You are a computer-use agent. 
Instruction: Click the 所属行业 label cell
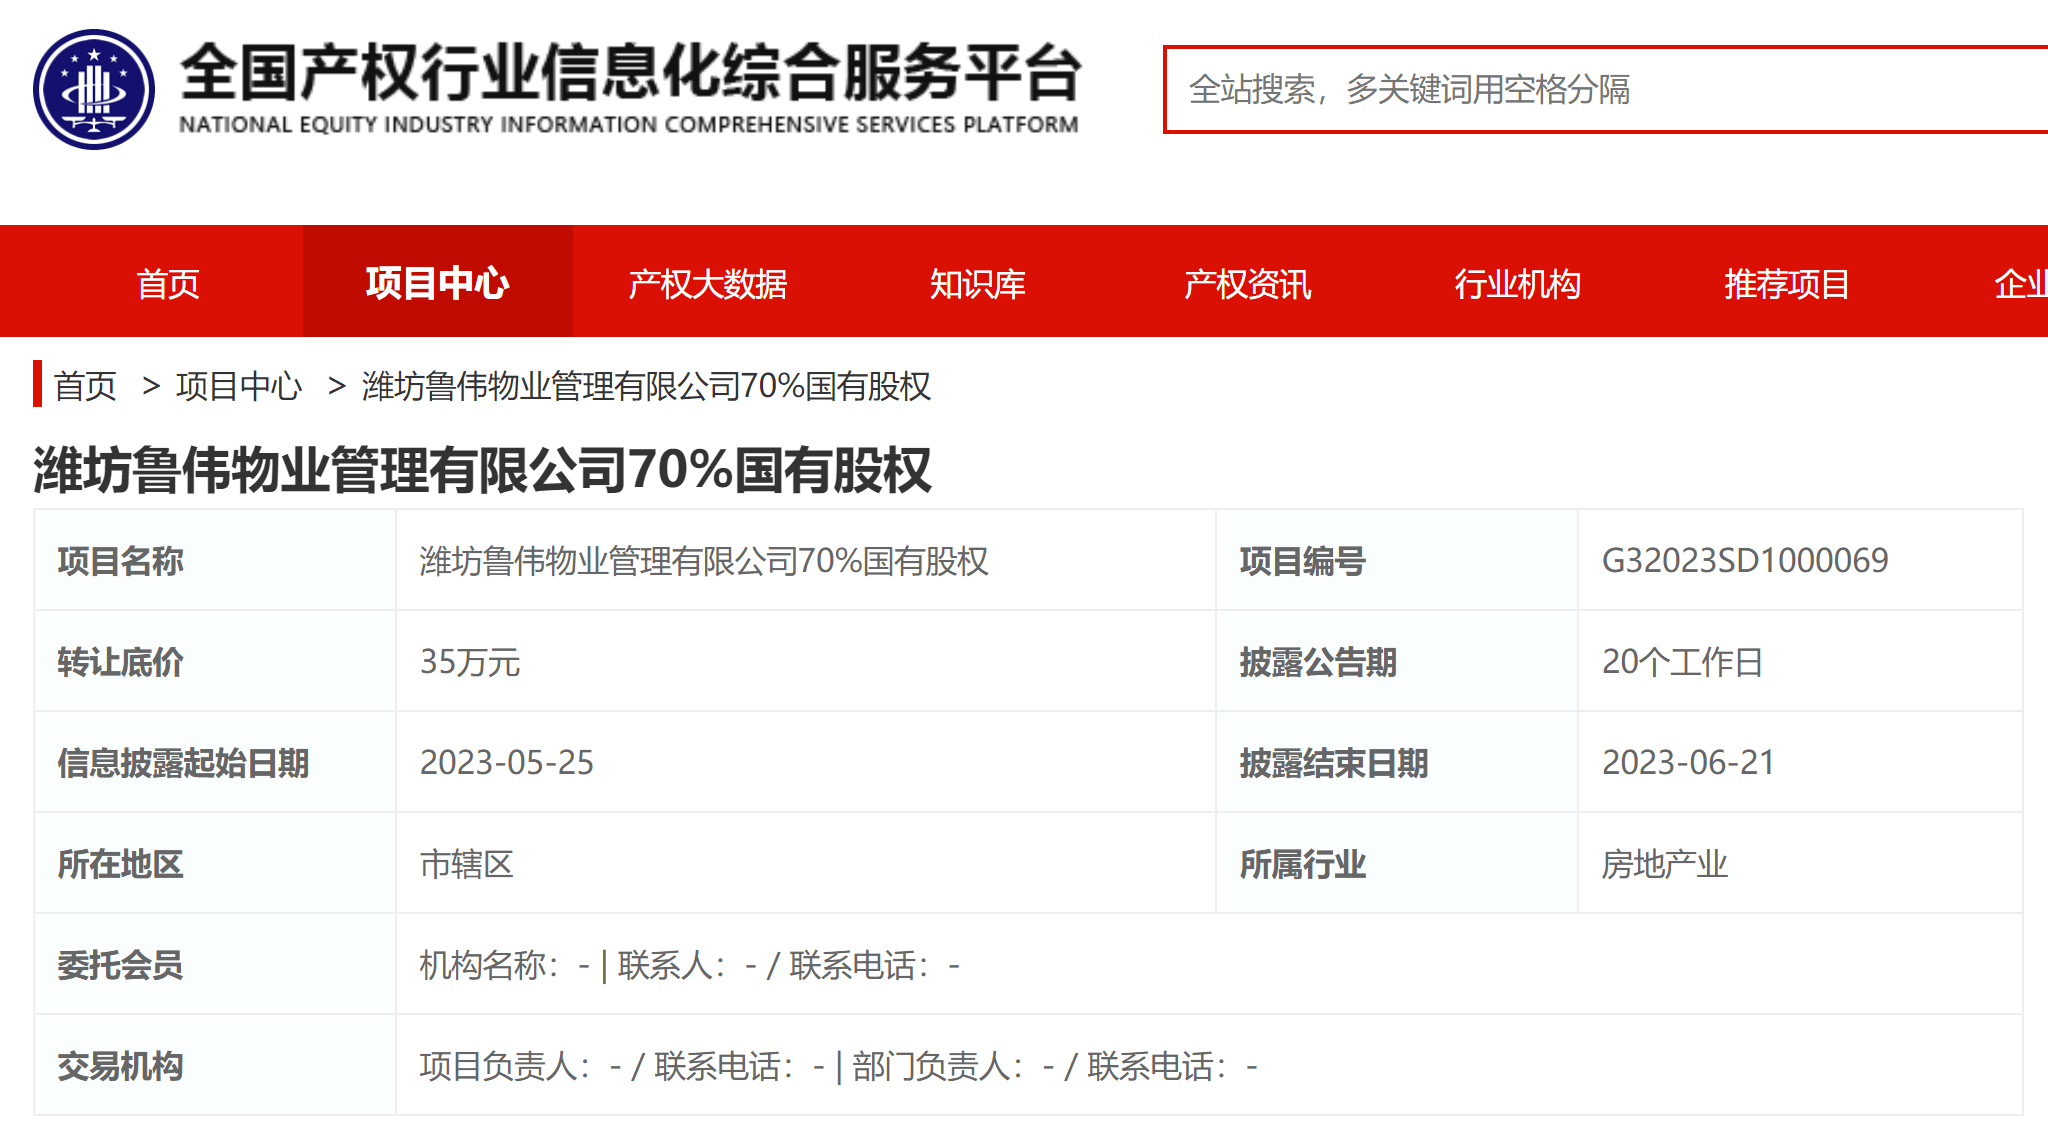(1397, 864)
